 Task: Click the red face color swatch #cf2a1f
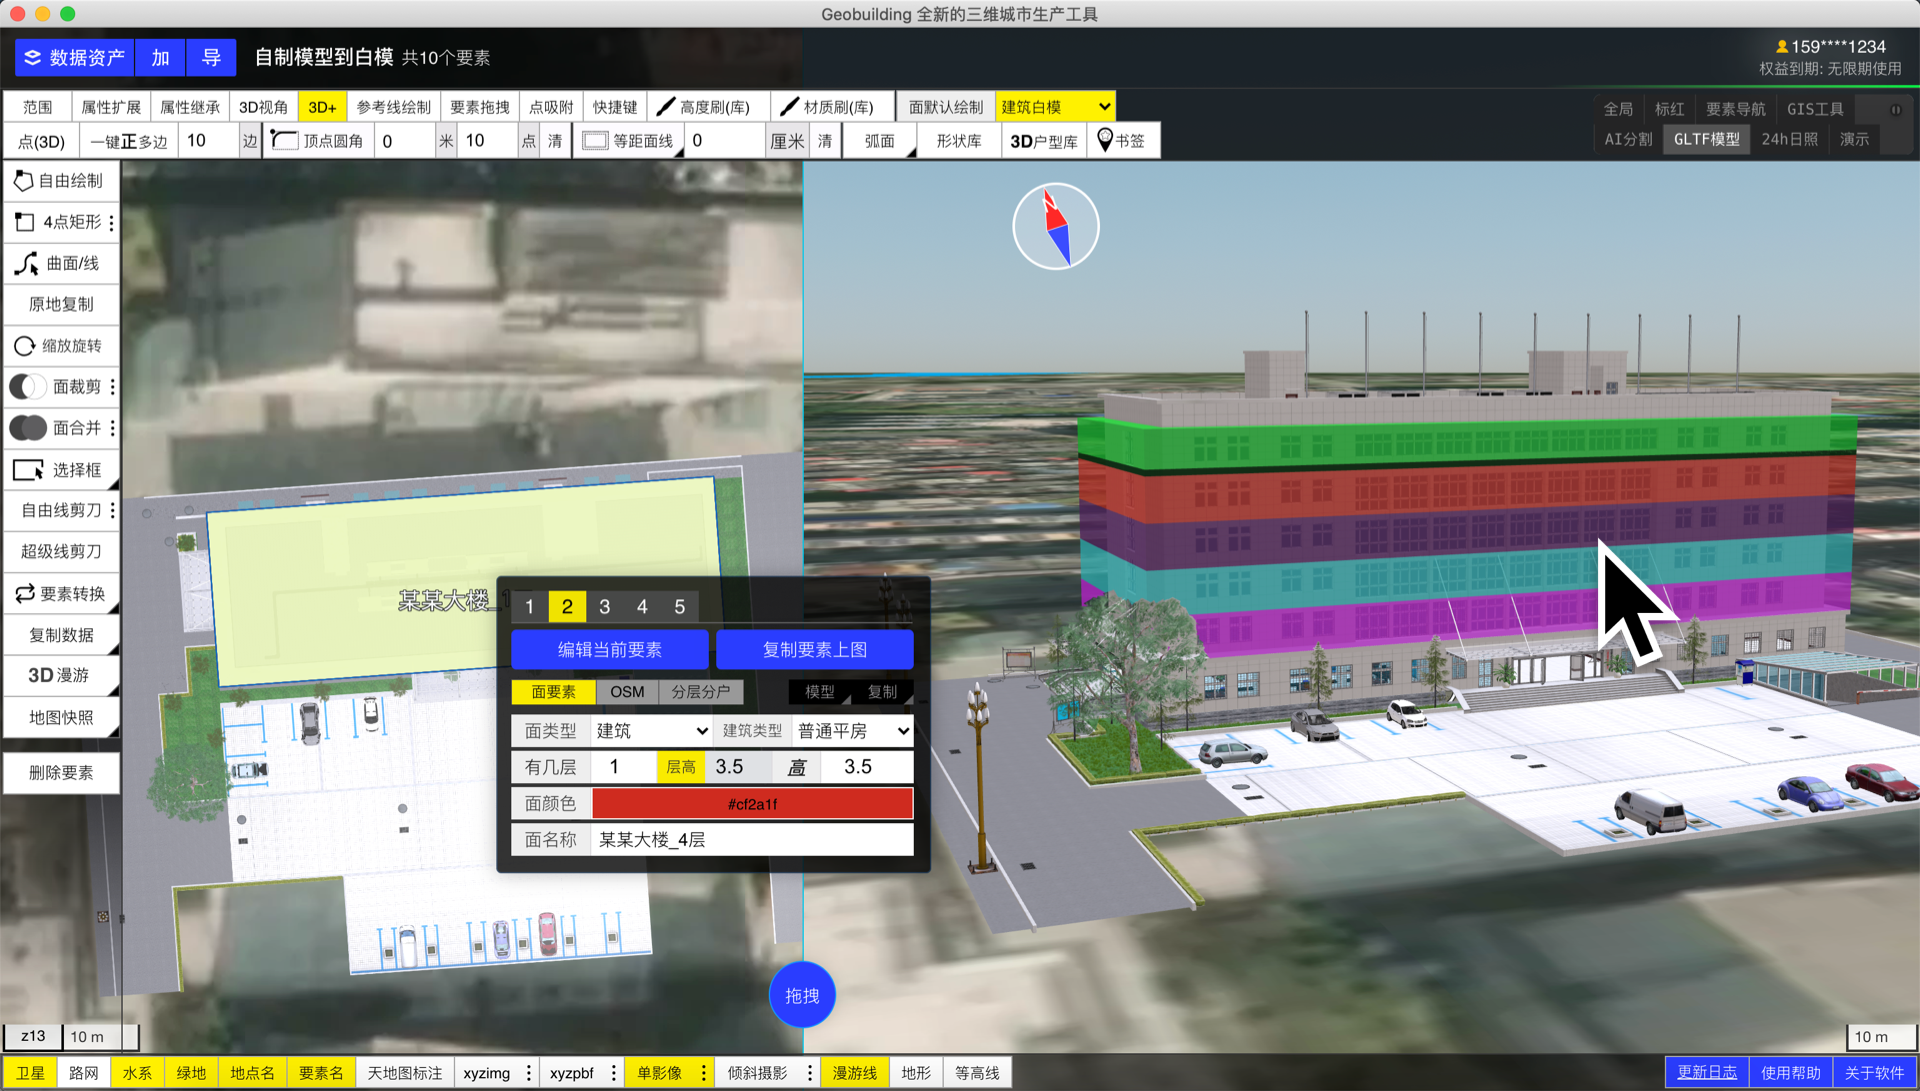(752, 804)
